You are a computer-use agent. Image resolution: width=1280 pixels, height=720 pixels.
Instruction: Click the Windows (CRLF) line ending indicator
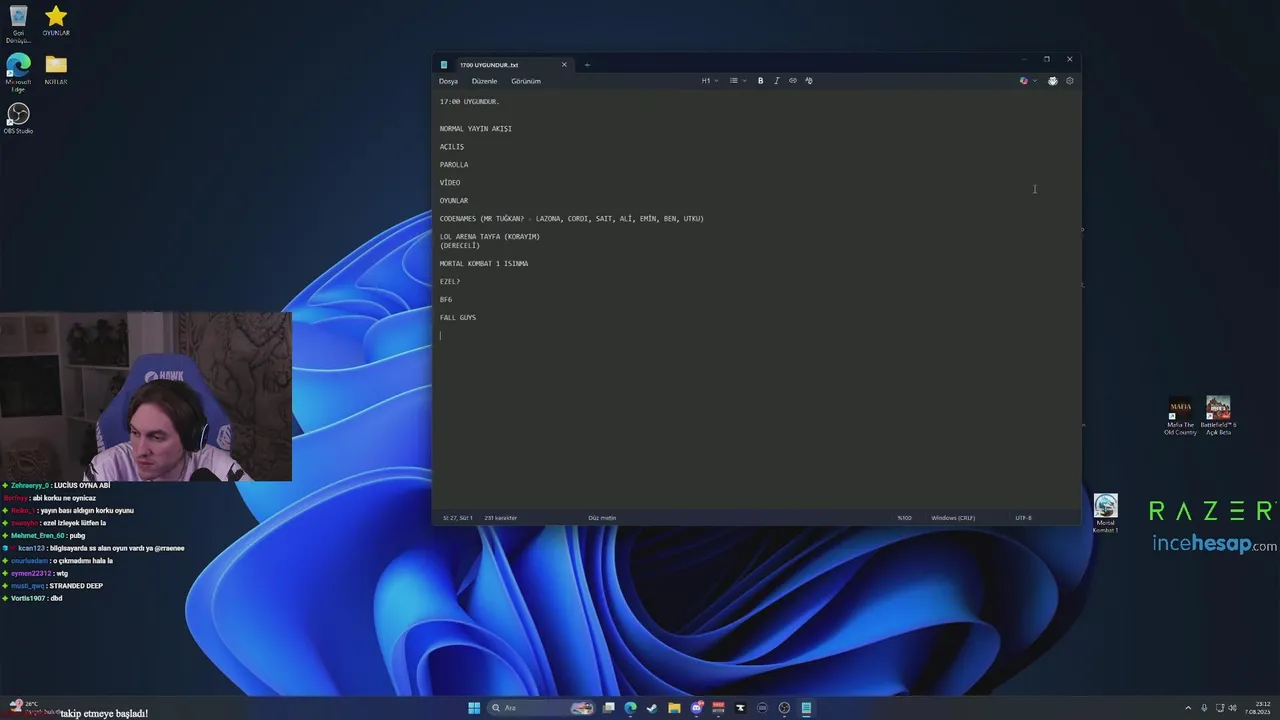coord(953,518)
